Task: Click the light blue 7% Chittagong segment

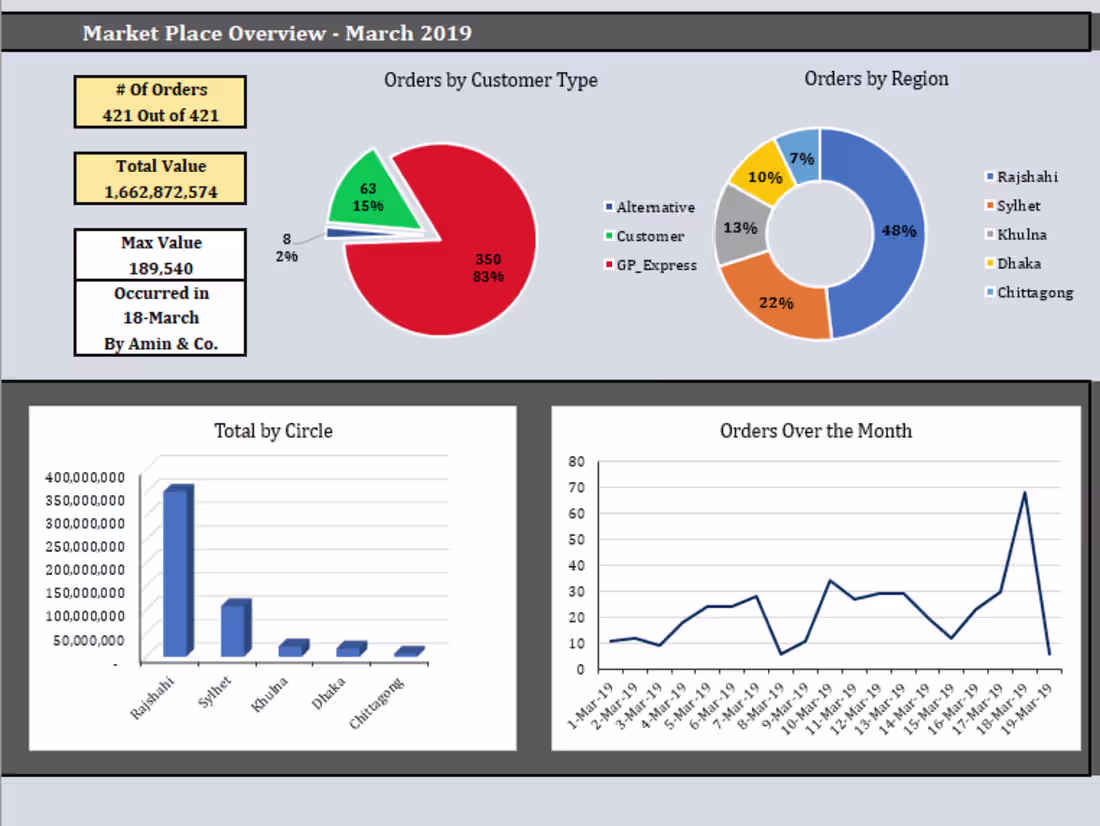Action: click(x=801, y=158)
